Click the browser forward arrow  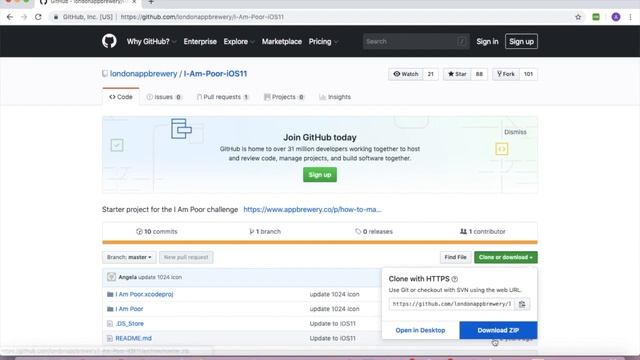(24, 17)
